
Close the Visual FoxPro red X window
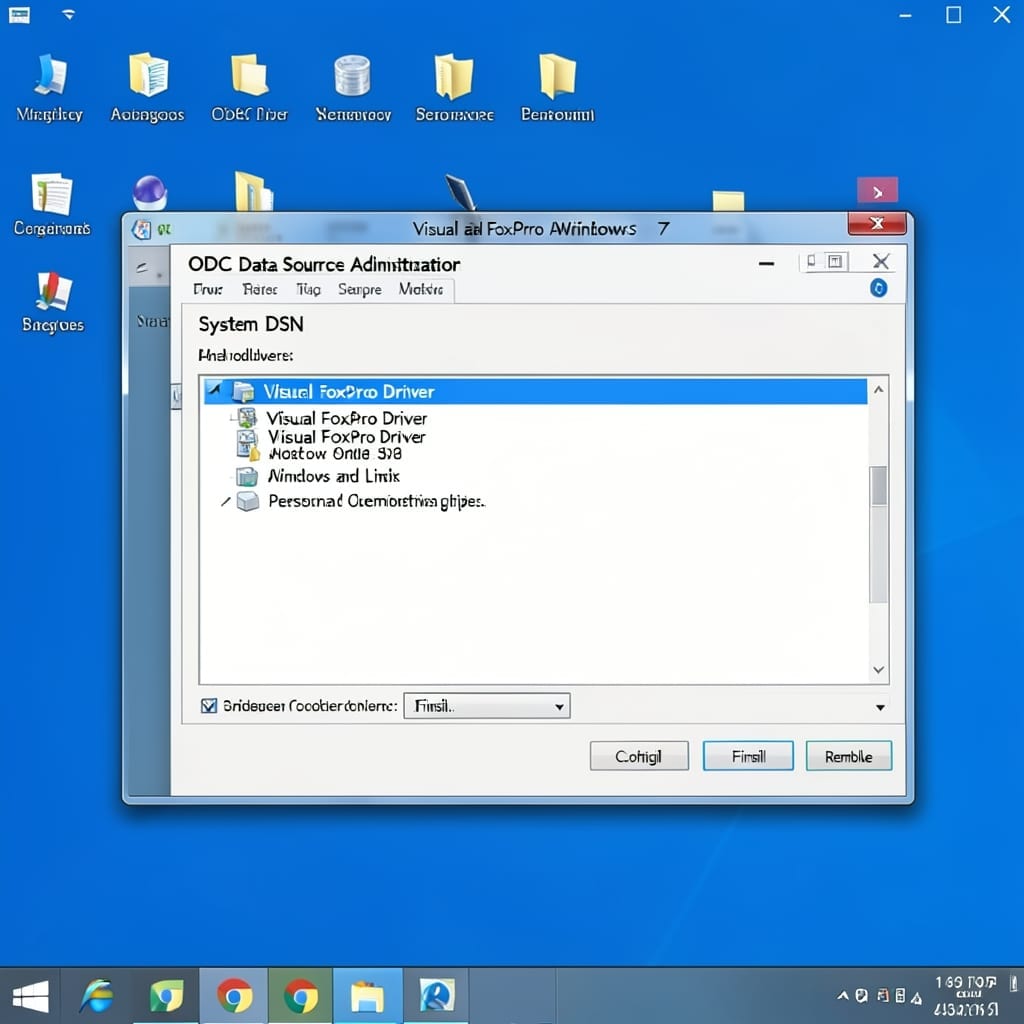876,223
